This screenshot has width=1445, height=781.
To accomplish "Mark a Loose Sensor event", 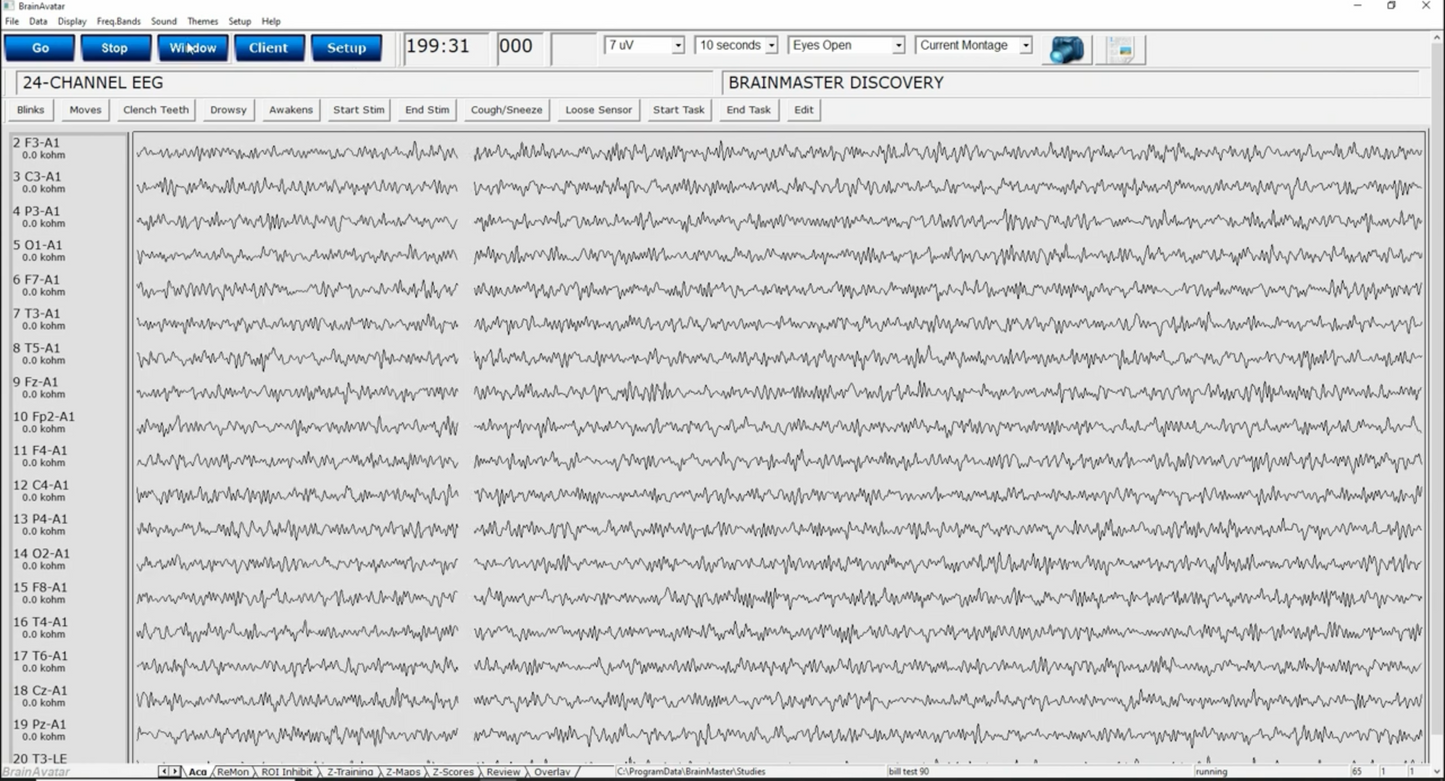I will coord(599,110).
